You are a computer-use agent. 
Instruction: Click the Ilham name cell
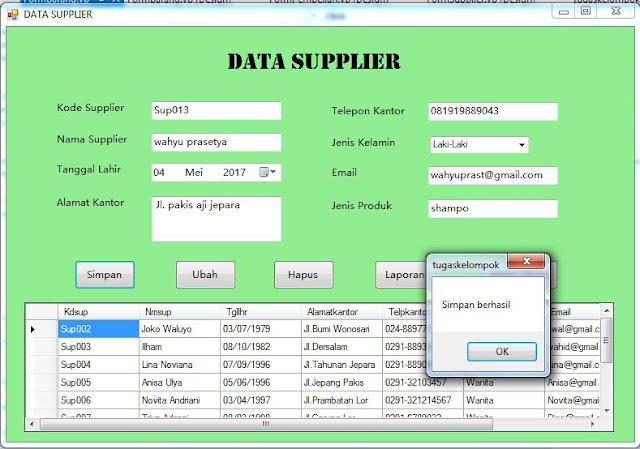[x=180, y=347]
